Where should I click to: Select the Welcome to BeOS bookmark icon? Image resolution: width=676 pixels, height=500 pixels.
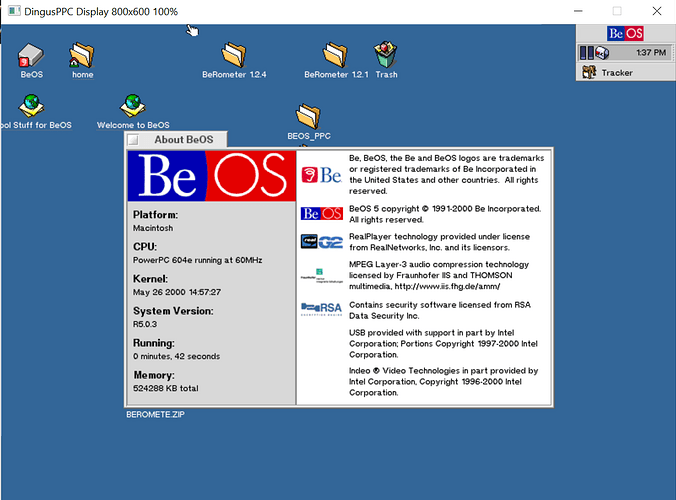132,106
